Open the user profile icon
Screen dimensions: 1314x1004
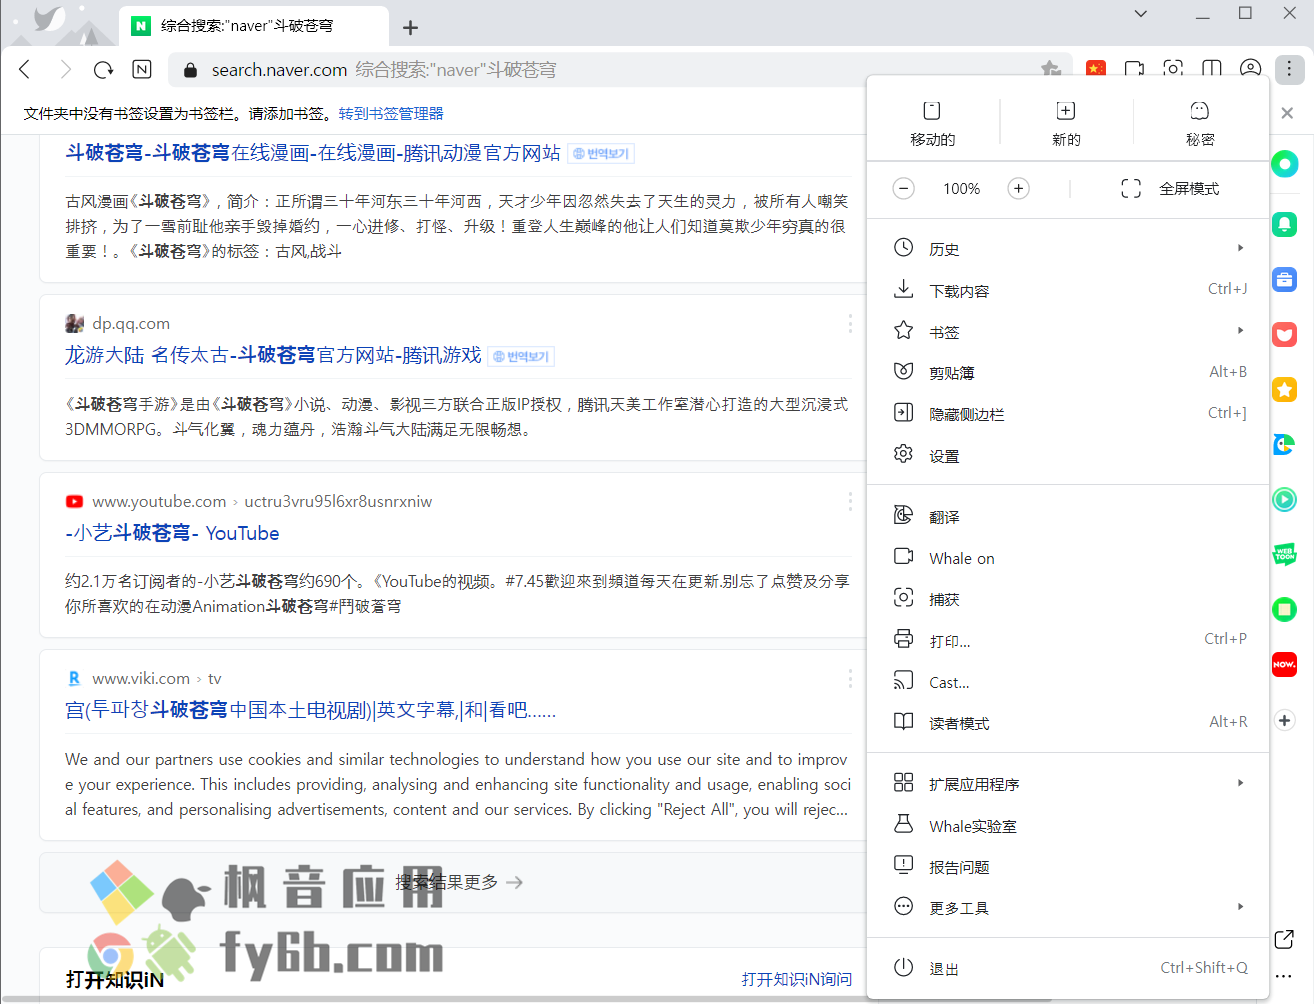(x=1250, y=69)
